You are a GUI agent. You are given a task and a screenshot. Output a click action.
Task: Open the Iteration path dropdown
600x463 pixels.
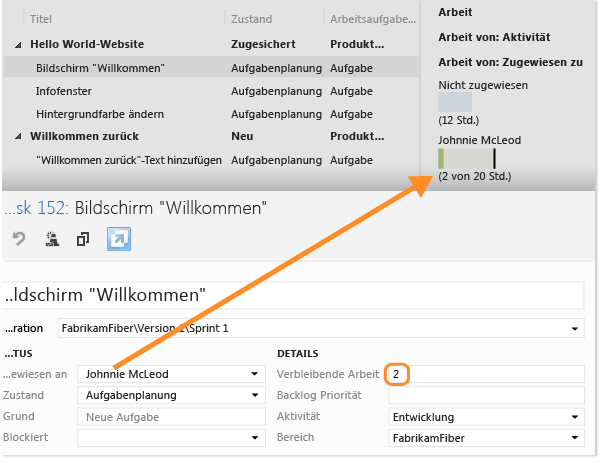[x=576, y=329]
